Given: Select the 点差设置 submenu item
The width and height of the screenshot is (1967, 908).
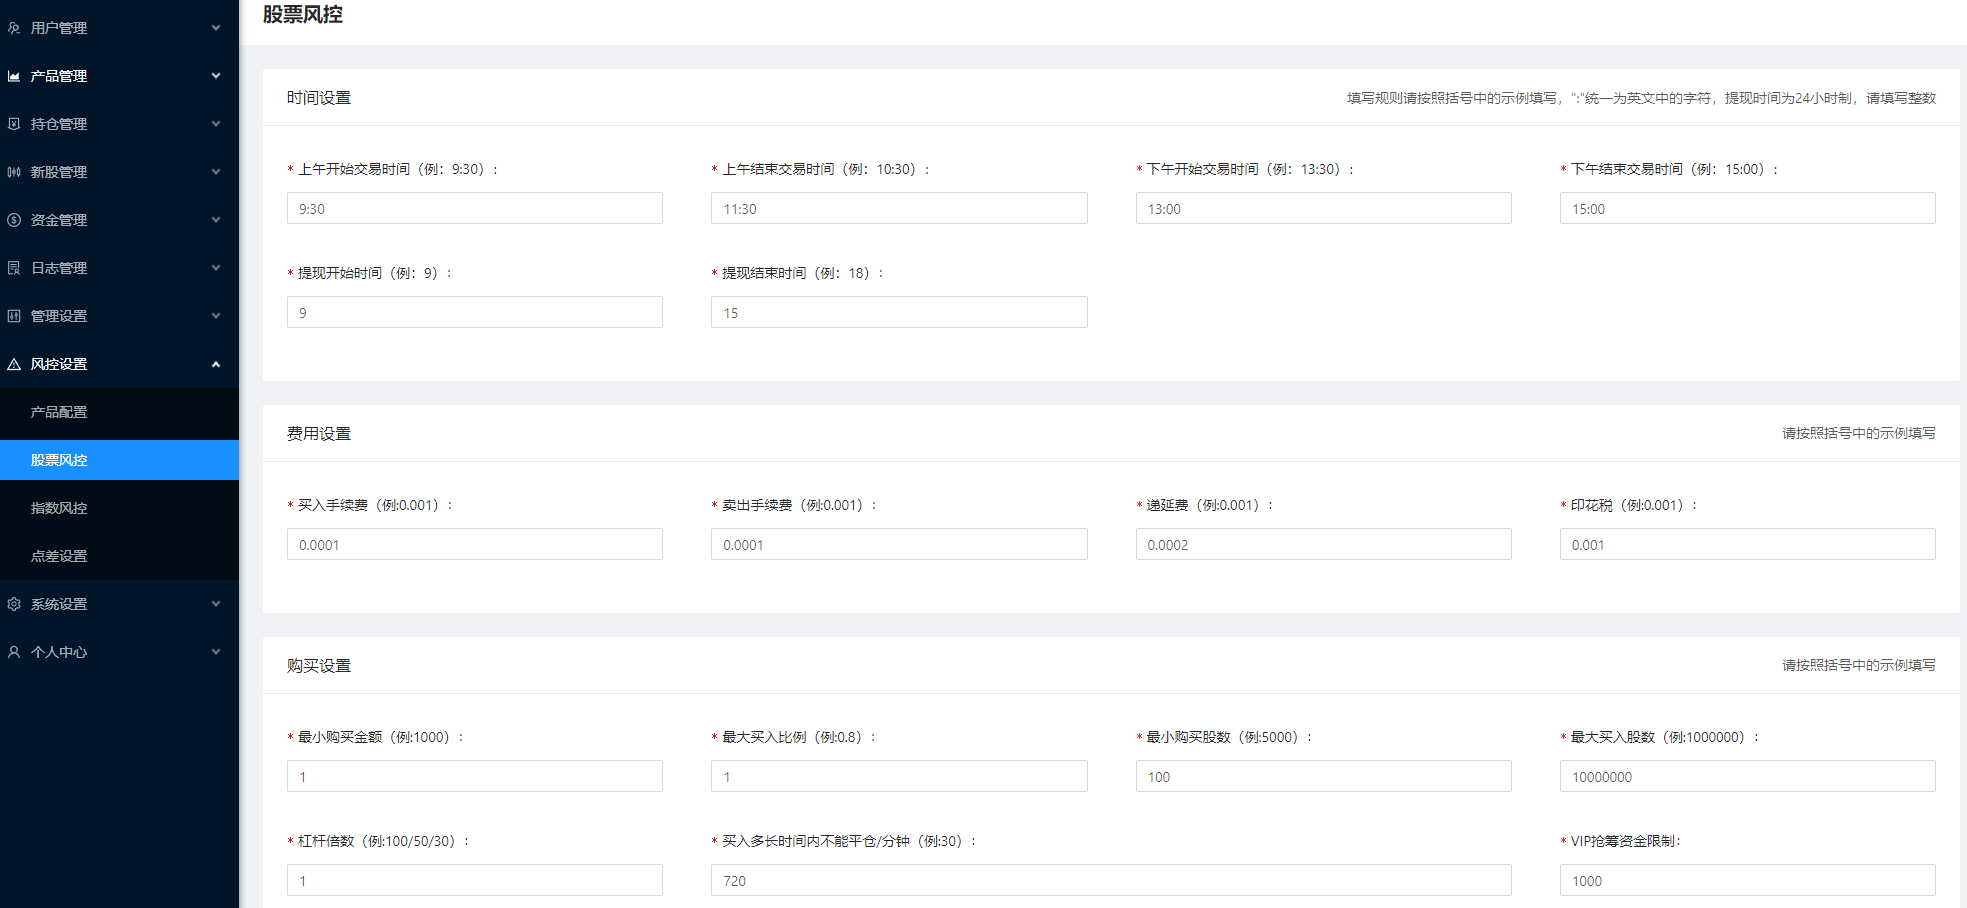Looking at the screenshot, I should click(x=59, y=556).
